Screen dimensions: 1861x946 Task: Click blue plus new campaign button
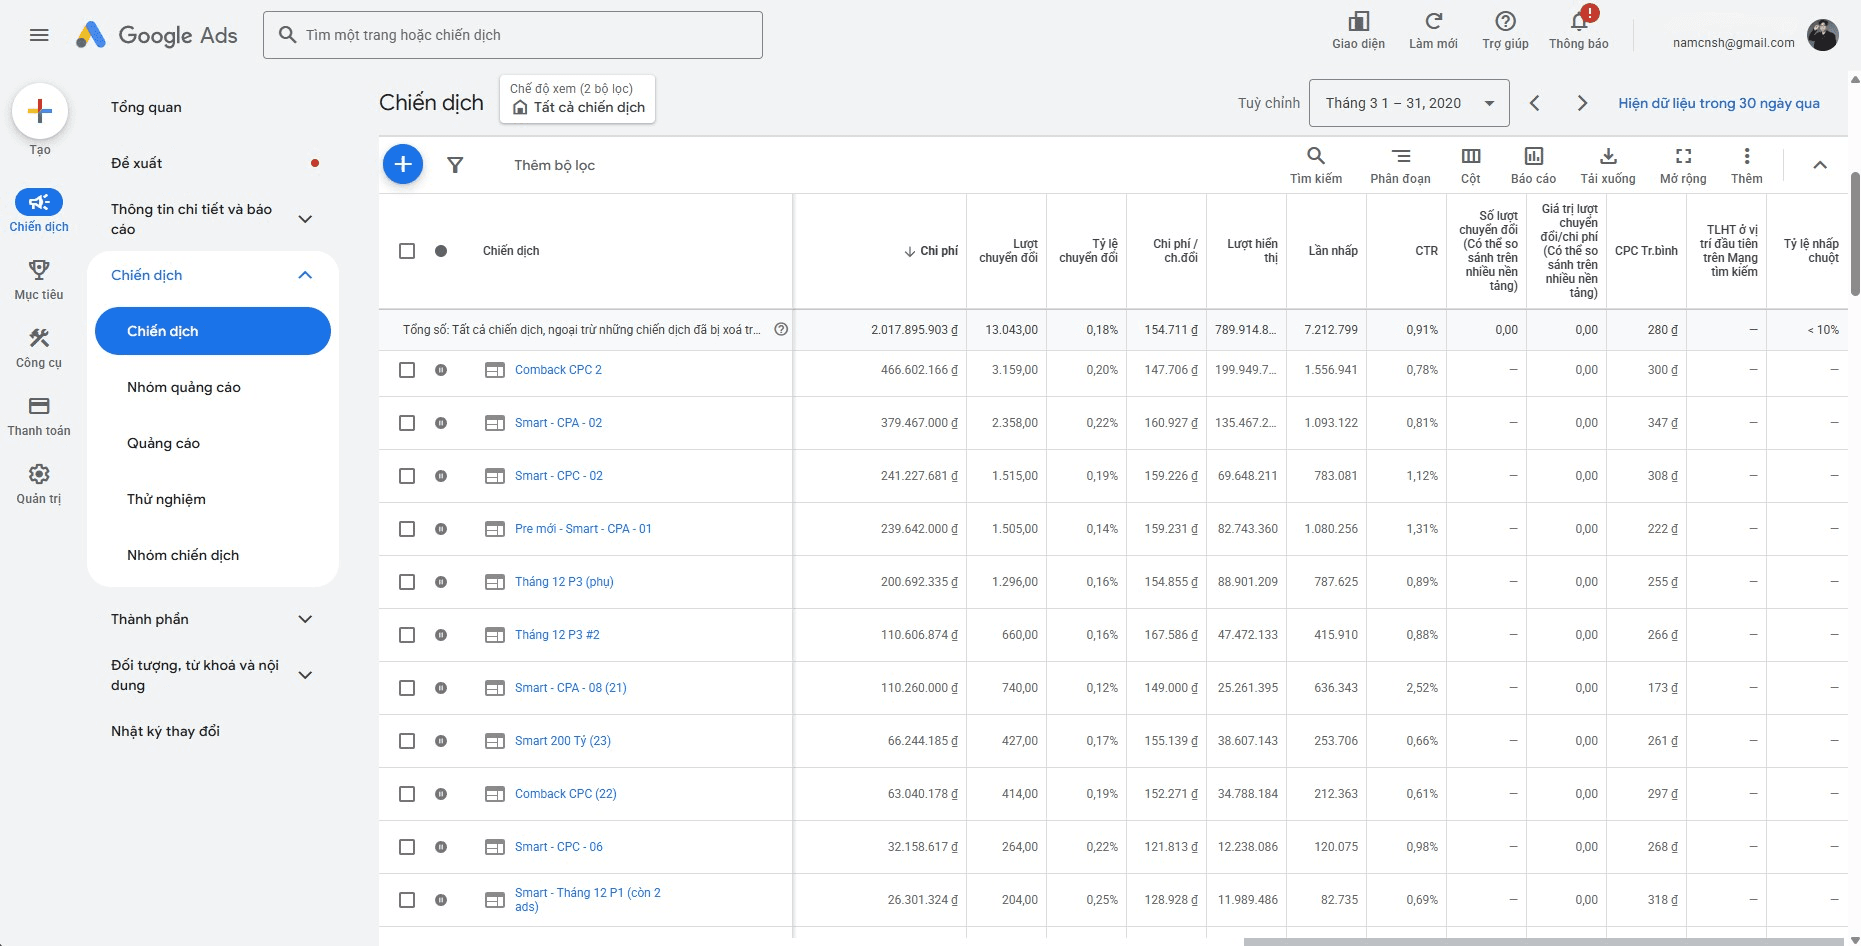pyautogui.click(x=403, y=164)
